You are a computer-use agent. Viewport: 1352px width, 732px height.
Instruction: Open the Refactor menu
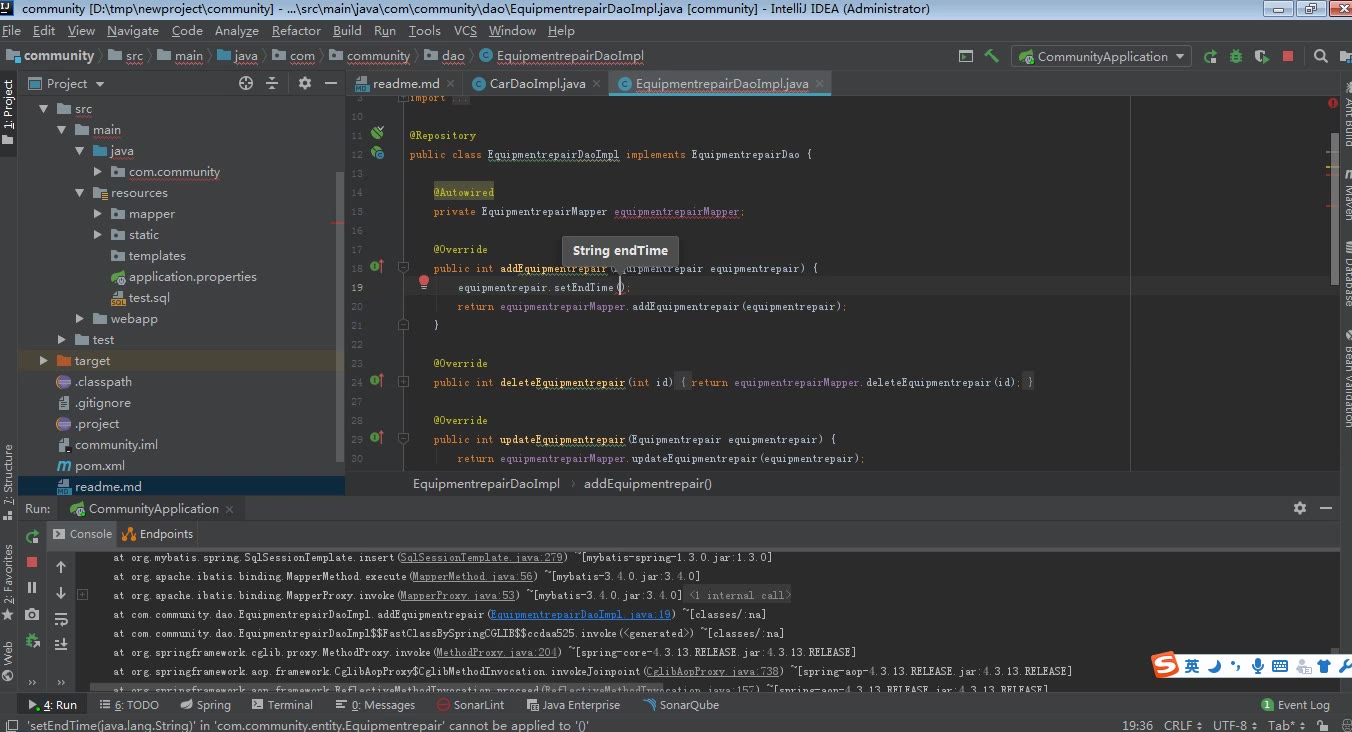tap(296, 31)
